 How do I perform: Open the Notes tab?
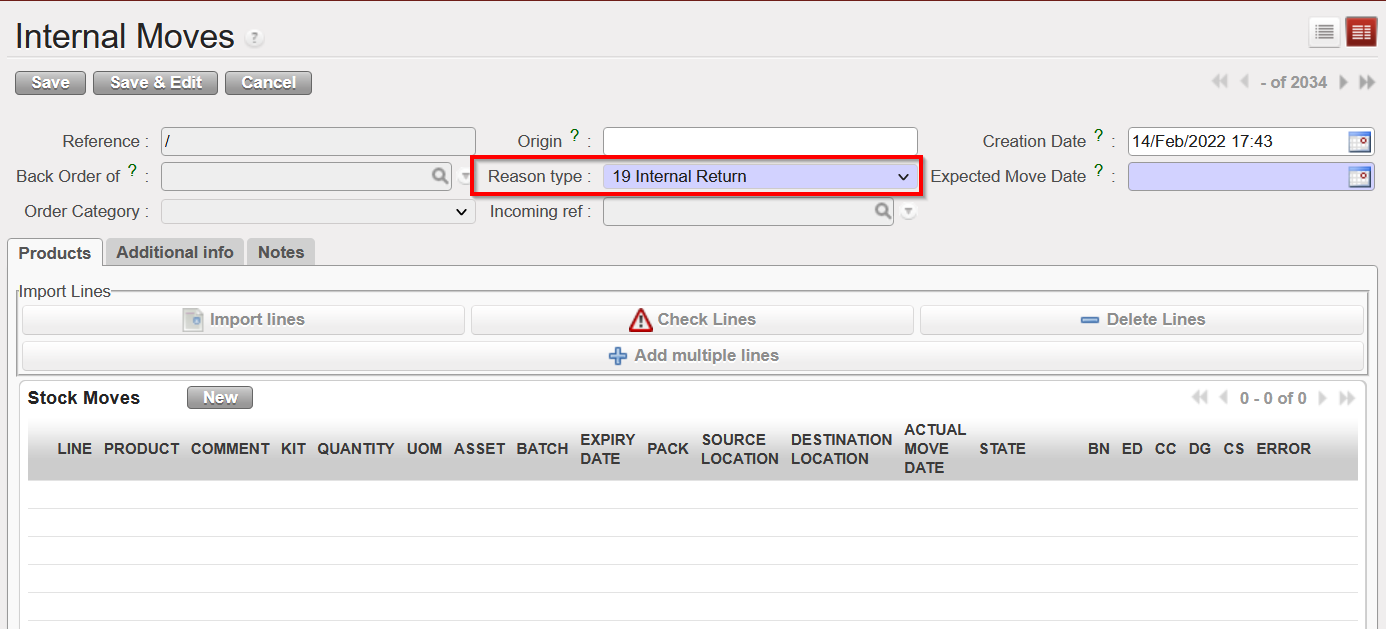tap(281, 252)
